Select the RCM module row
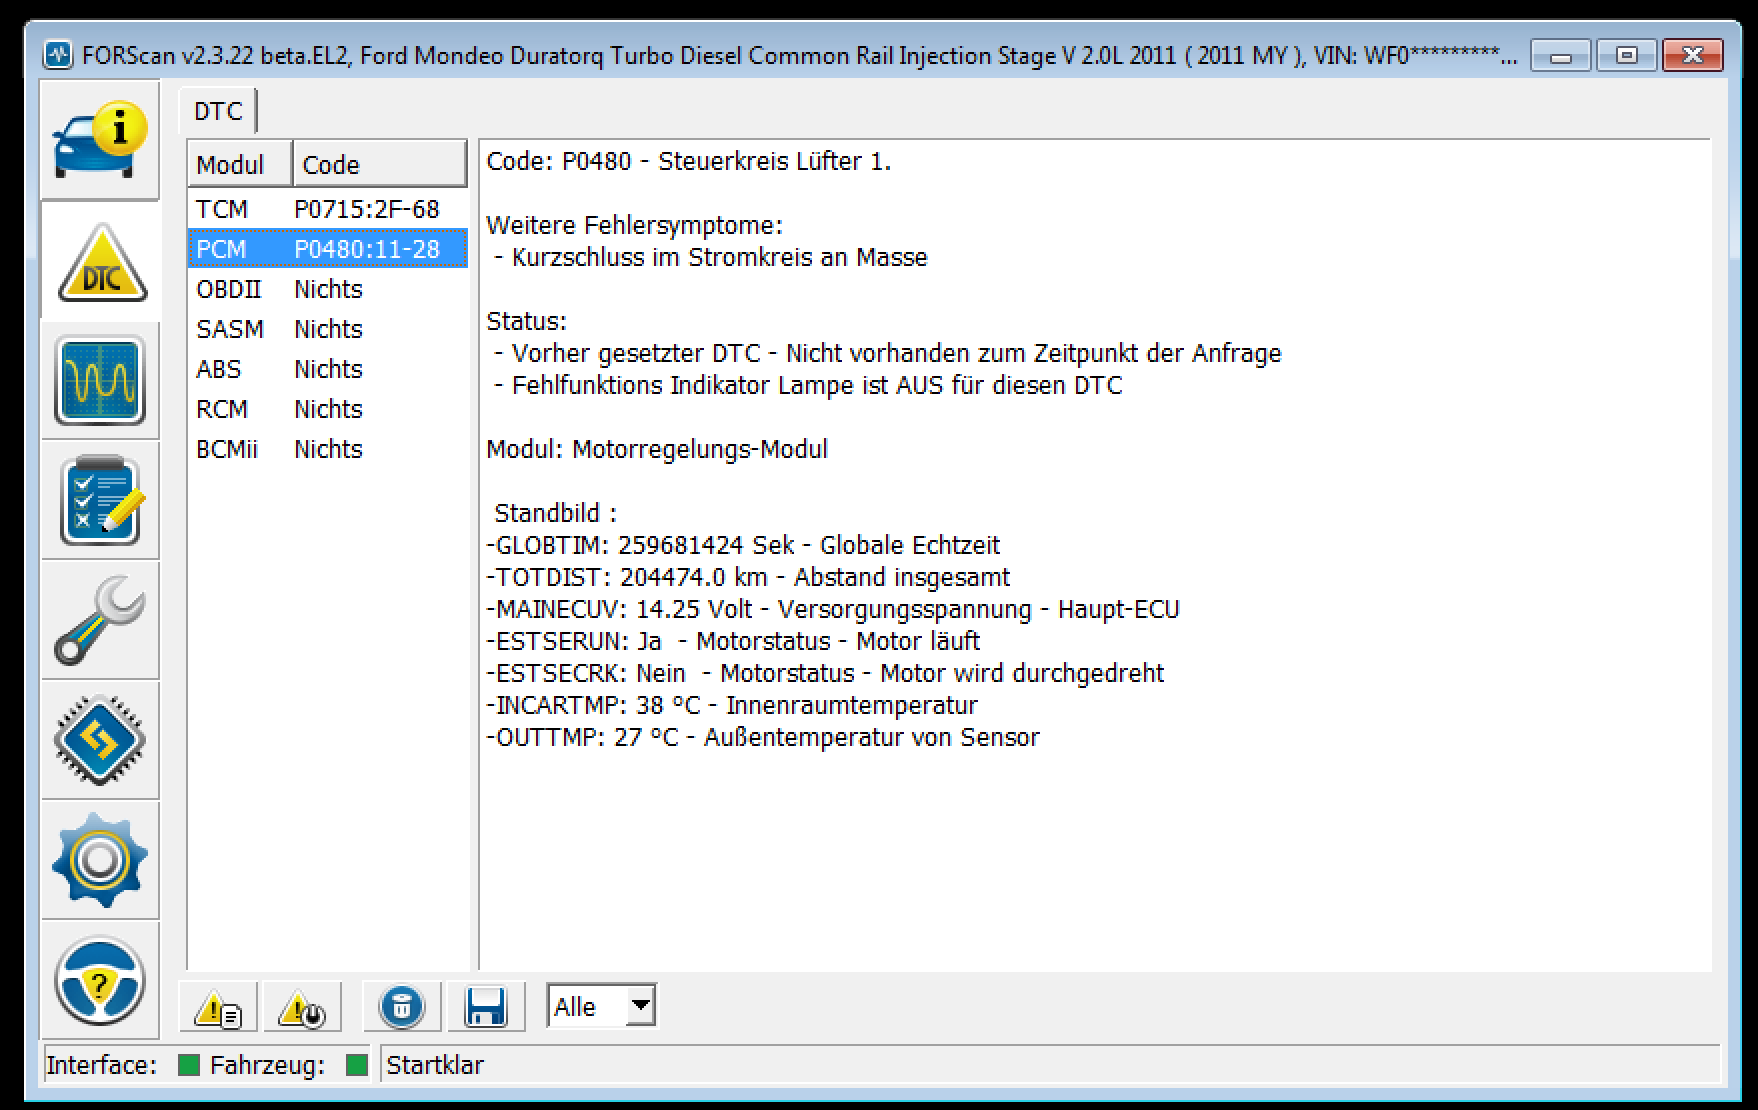 (327, 409)
